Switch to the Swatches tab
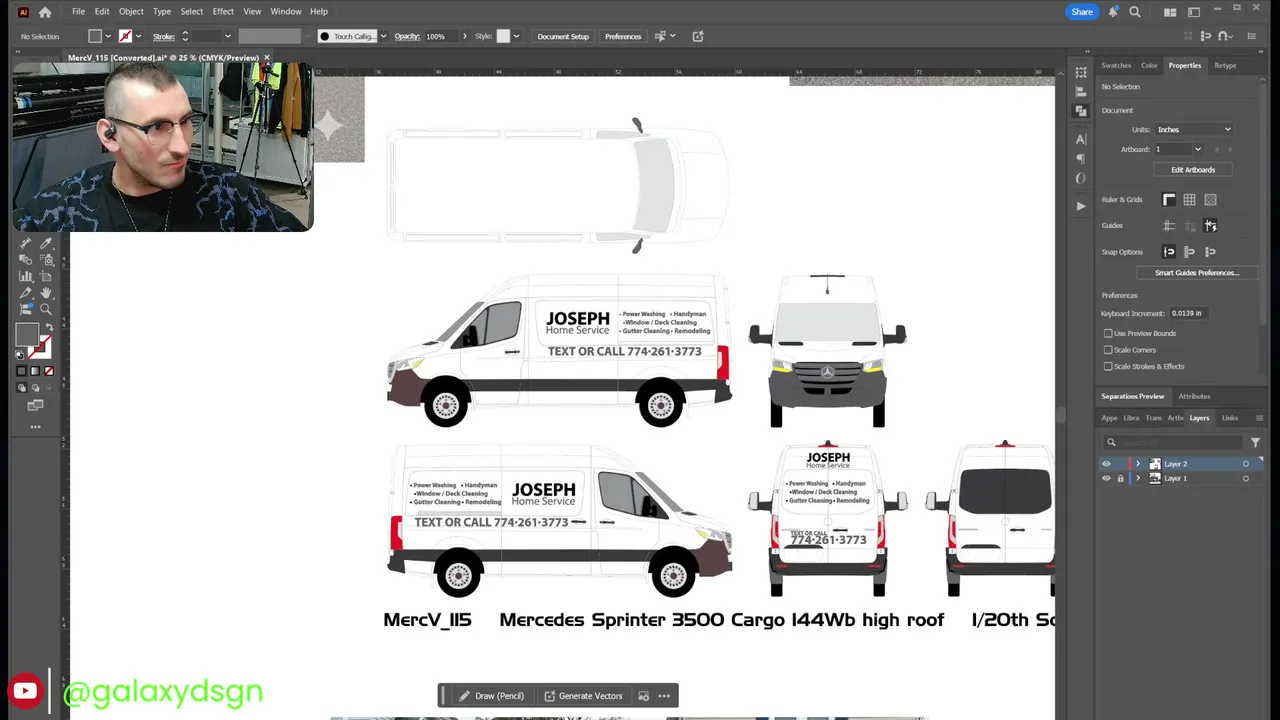The image size is (1280, 720). pyautogui.click(x=1116, y=66)
